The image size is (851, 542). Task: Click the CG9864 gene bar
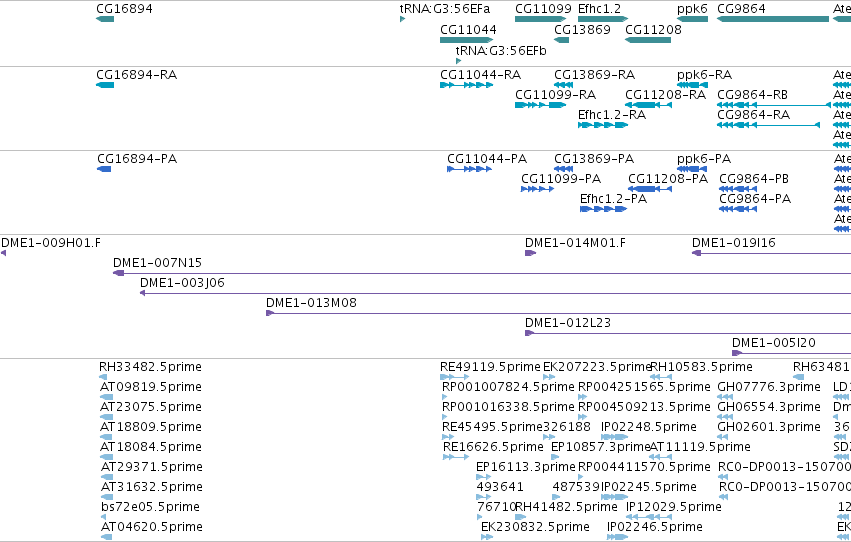click(x=773, y=19)
